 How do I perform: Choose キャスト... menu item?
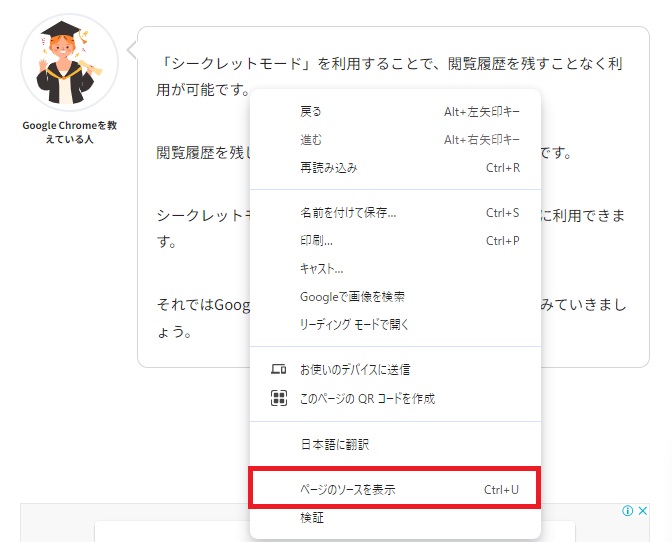(x=395, y=269)
